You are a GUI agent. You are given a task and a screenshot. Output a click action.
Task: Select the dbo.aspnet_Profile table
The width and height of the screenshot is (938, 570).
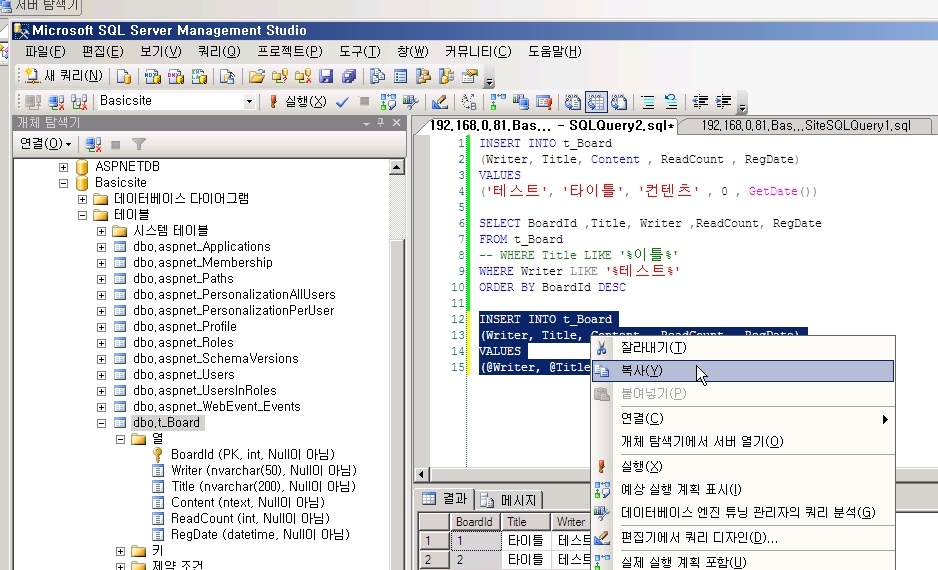pos(185,327)
